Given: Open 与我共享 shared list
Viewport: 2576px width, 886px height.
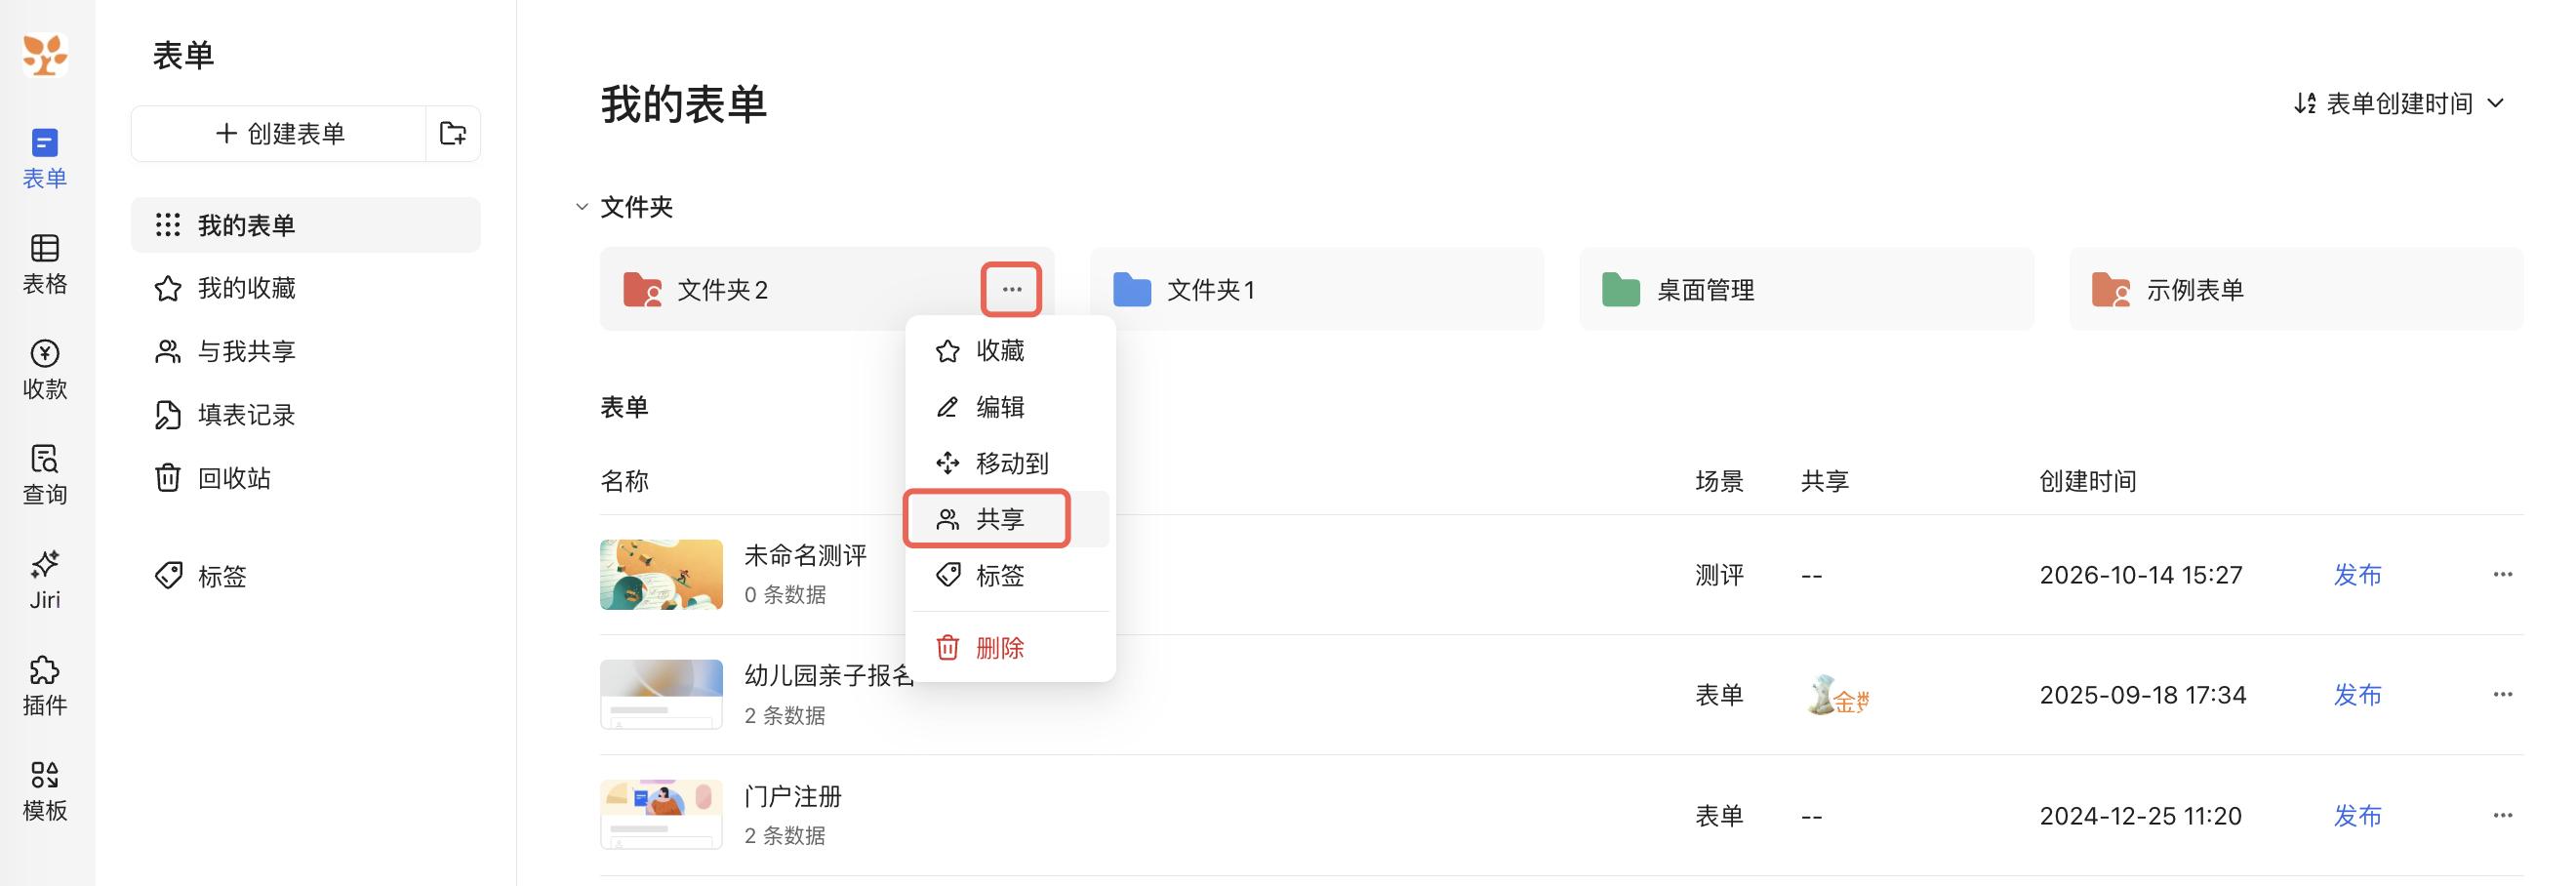Looking at the screenshot, I should pos(305,351).
